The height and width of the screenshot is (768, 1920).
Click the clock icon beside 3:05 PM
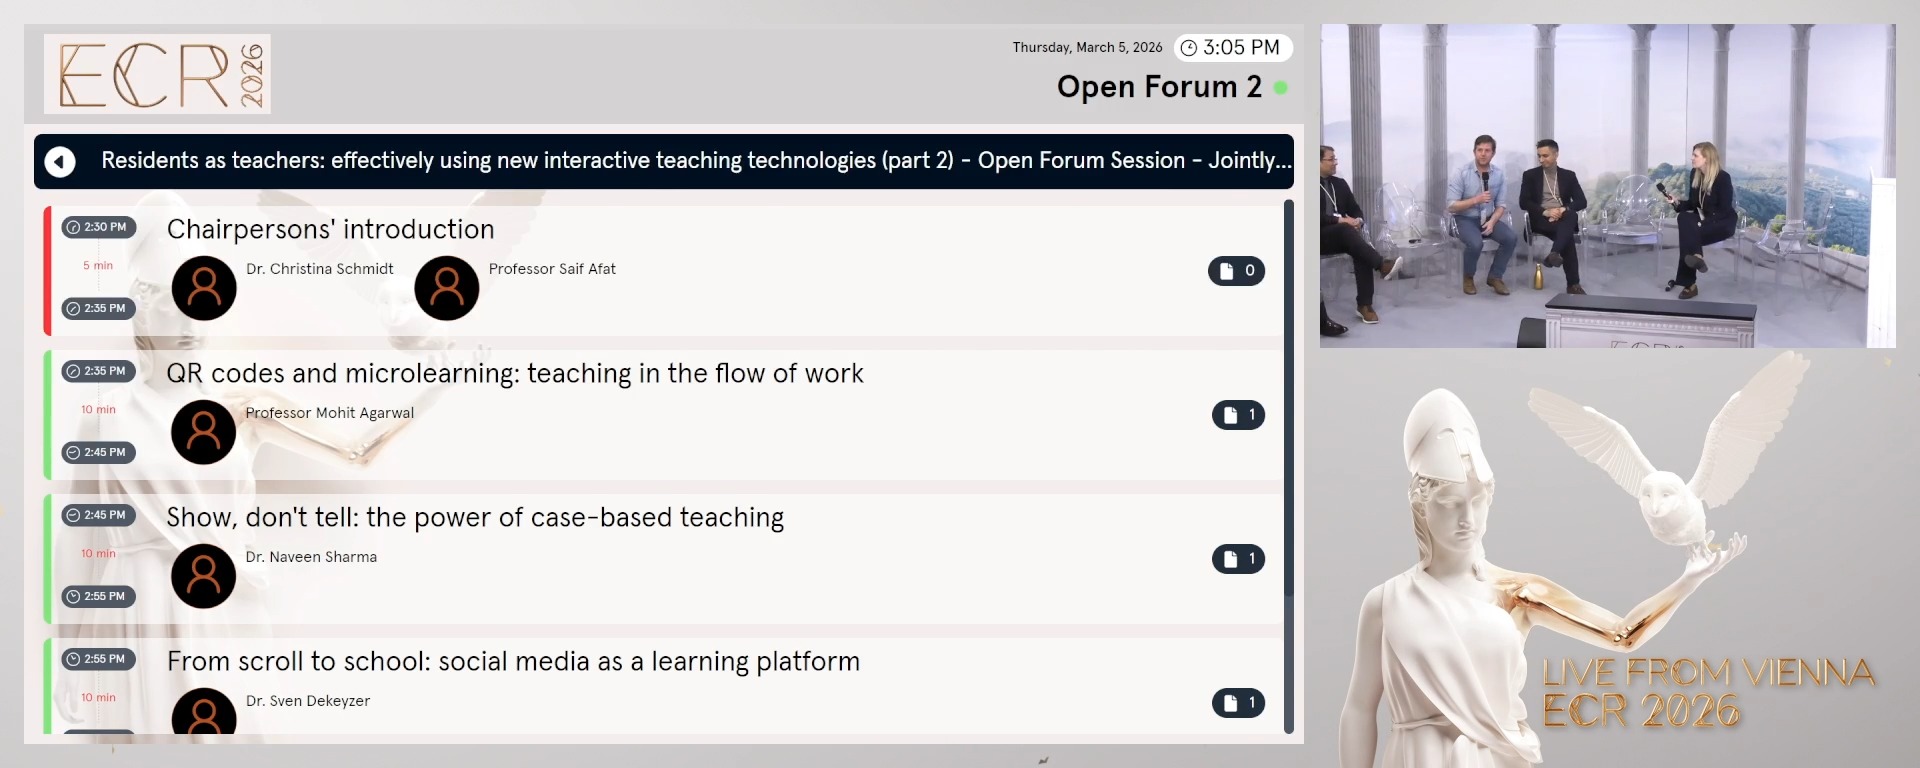(1189, 48)
